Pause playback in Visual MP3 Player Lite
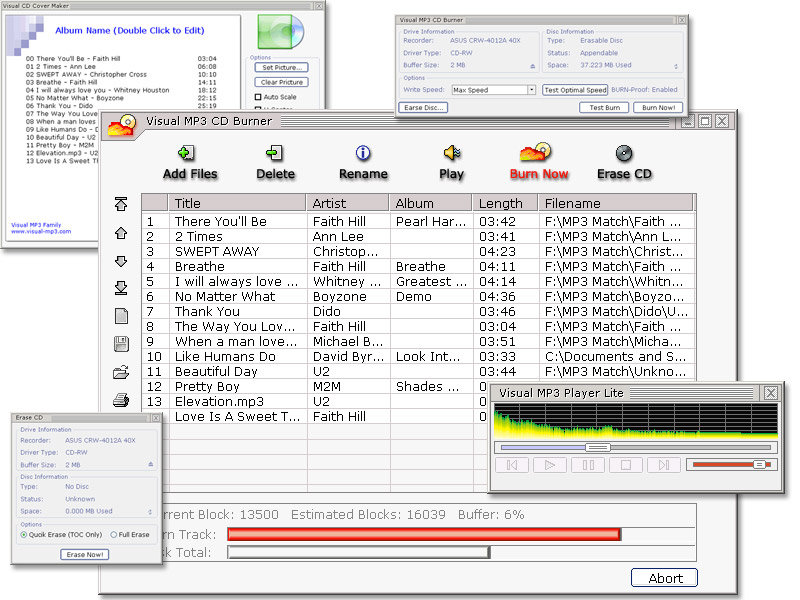 coord(588,465)
